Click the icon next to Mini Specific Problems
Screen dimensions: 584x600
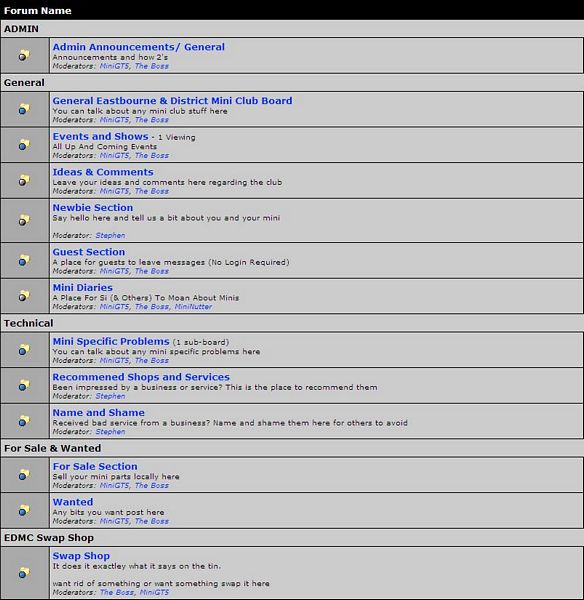tap(24, 350)
